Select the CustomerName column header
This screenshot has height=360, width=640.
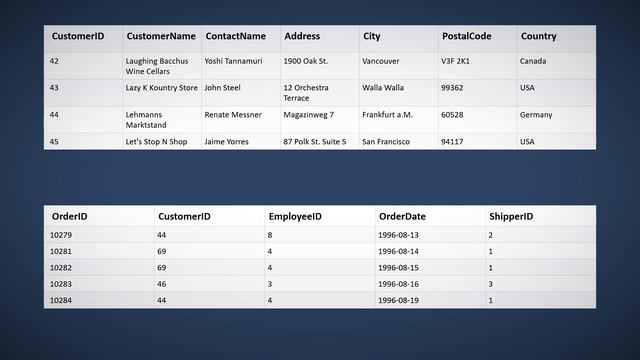pos(161,36)
